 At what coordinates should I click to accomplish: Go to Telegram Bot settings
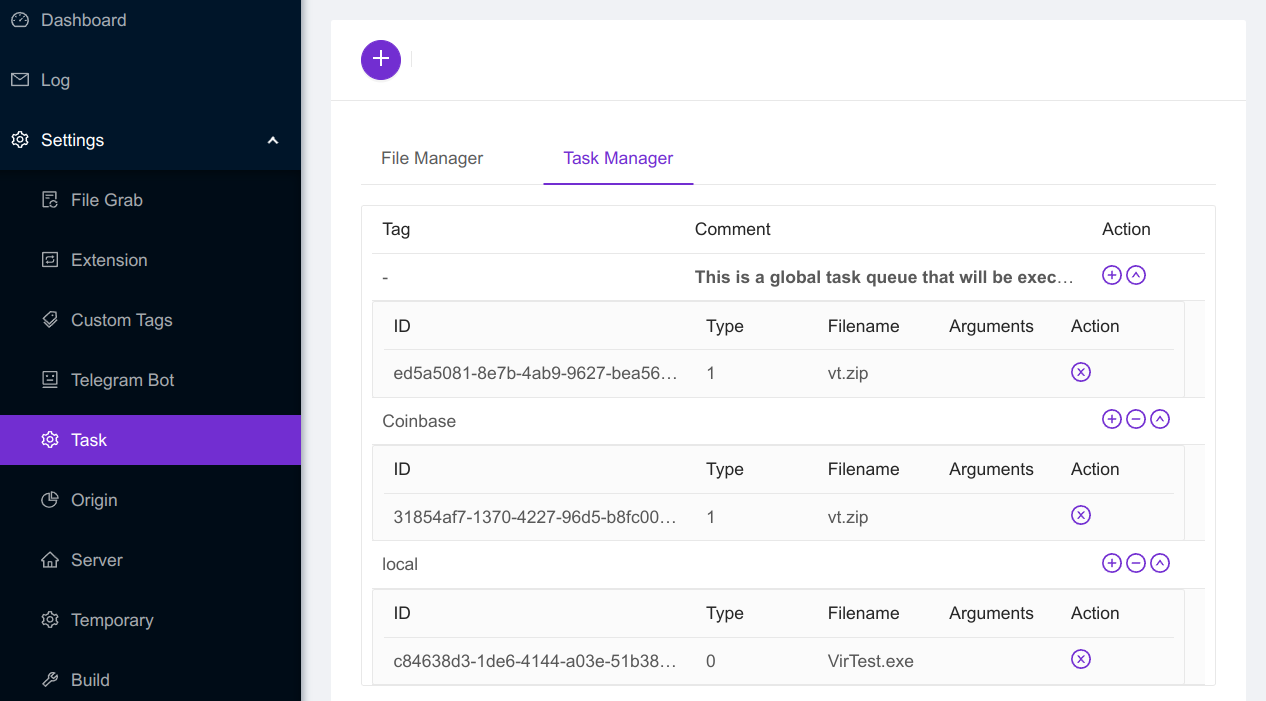(122, 380)
